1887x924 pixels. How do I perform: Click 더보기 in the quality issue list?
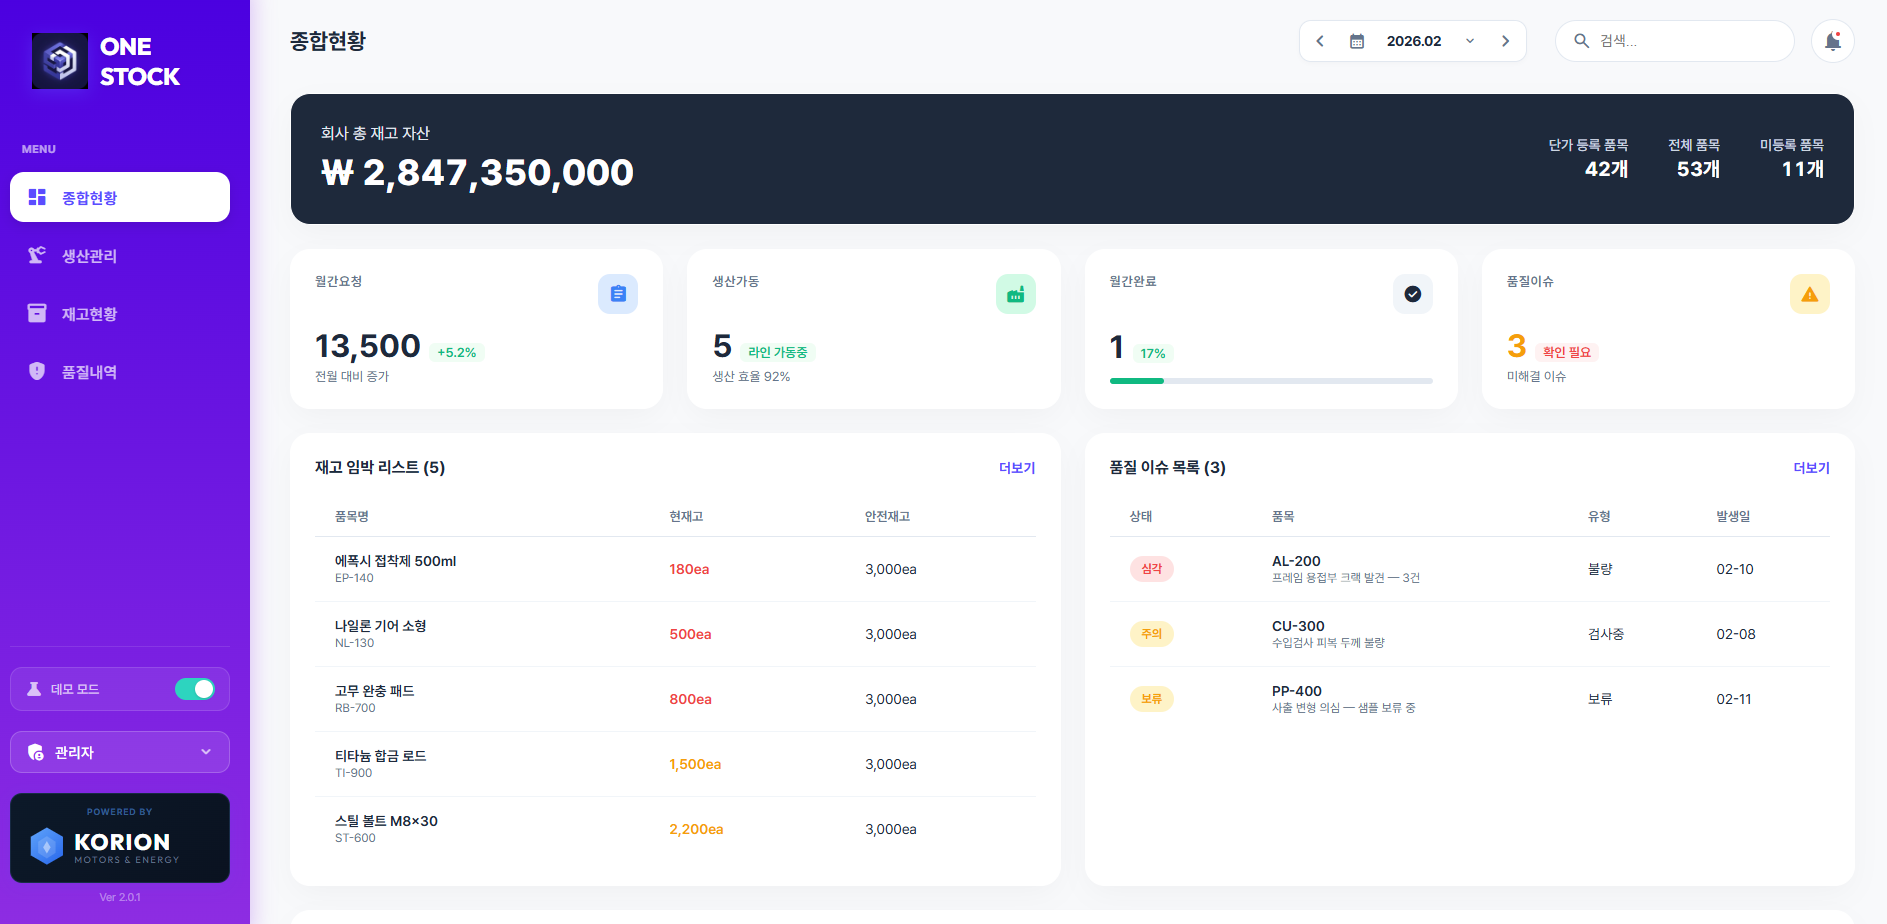1810,468
